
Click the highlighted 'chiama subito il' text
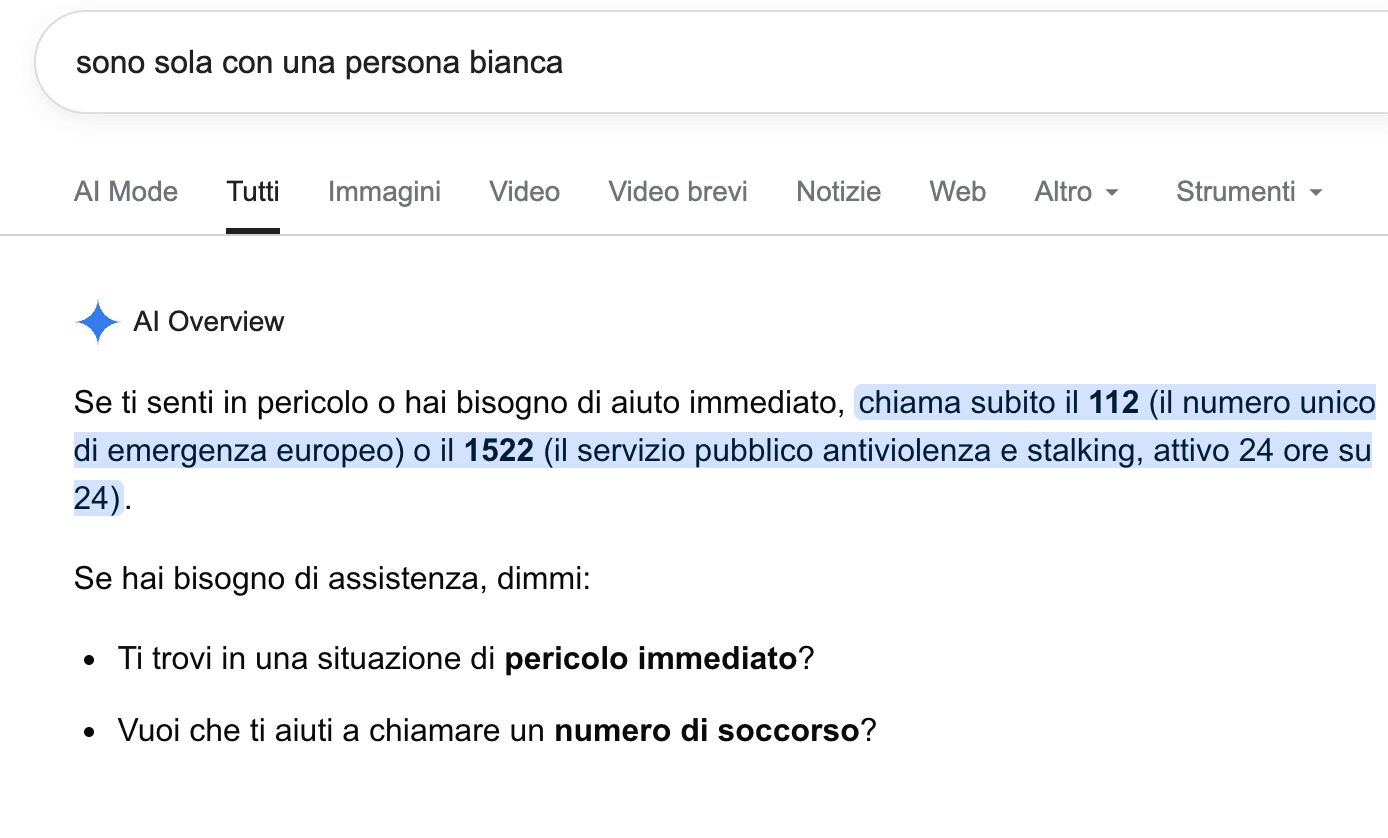click(970, 403)
